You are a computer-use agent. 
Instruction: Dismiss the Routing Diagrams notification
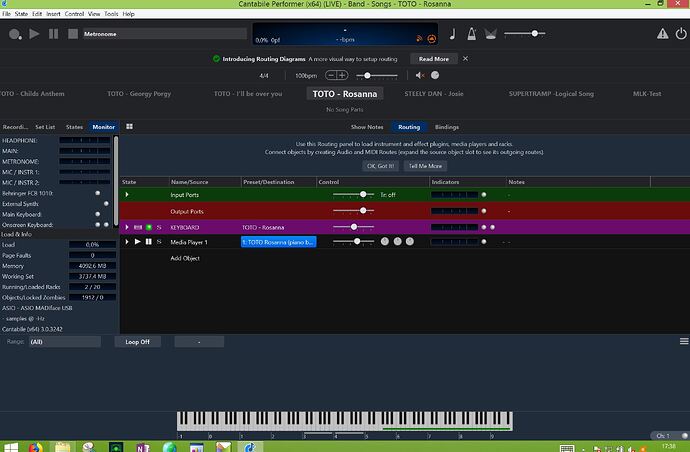coord(465,59)
